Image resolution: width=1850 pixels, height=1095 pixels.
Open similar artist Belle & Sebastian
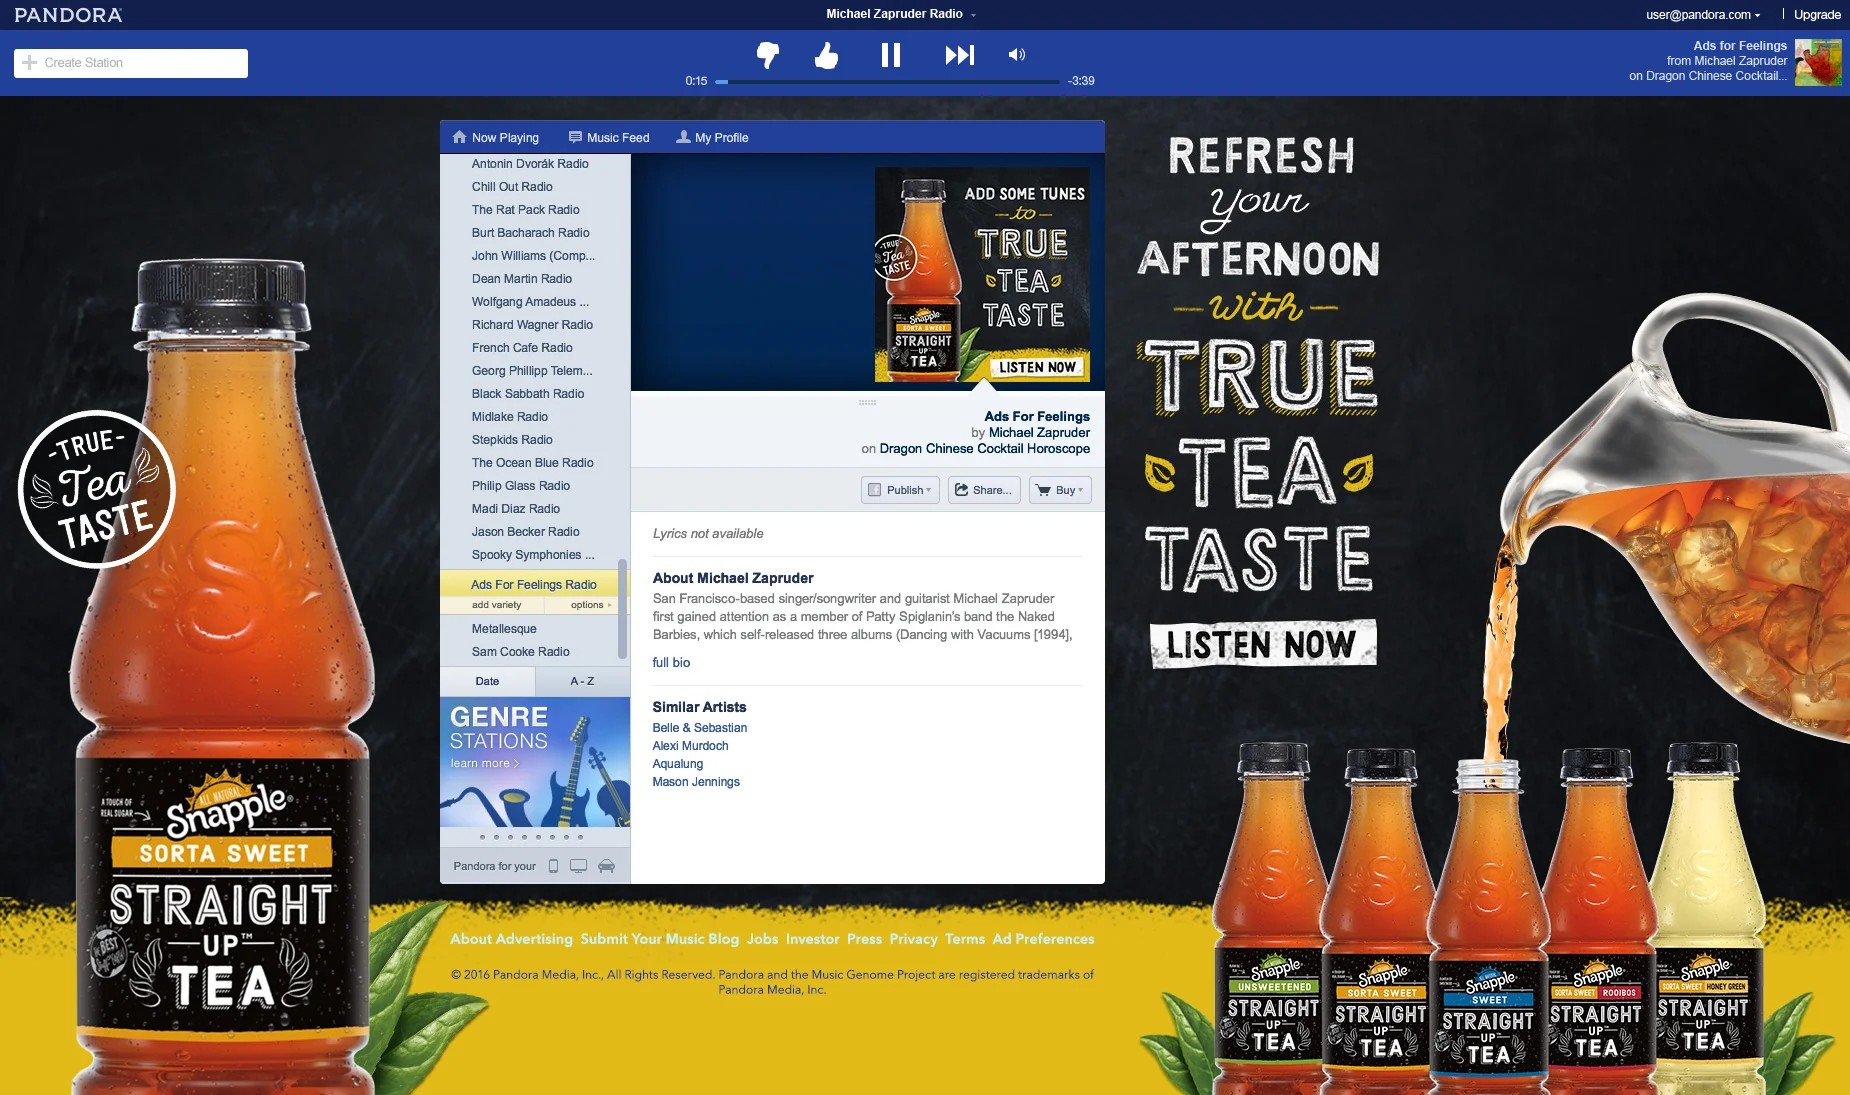pos(700,728)
